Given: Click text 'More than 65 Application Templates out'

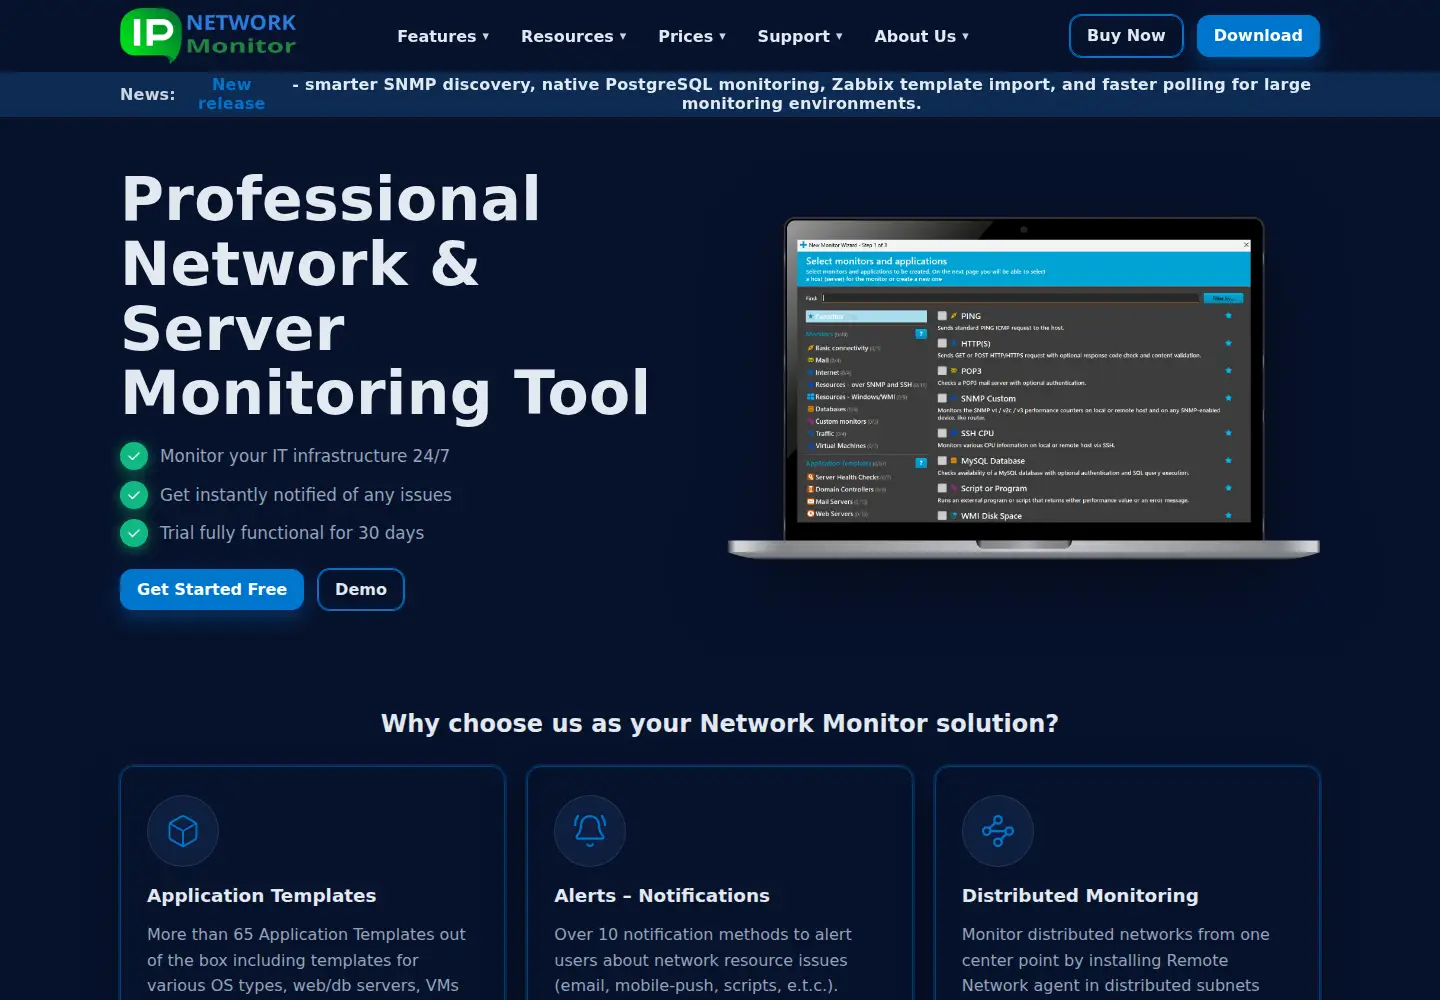Looking at the screenshot, I should (x=306, y=934).
